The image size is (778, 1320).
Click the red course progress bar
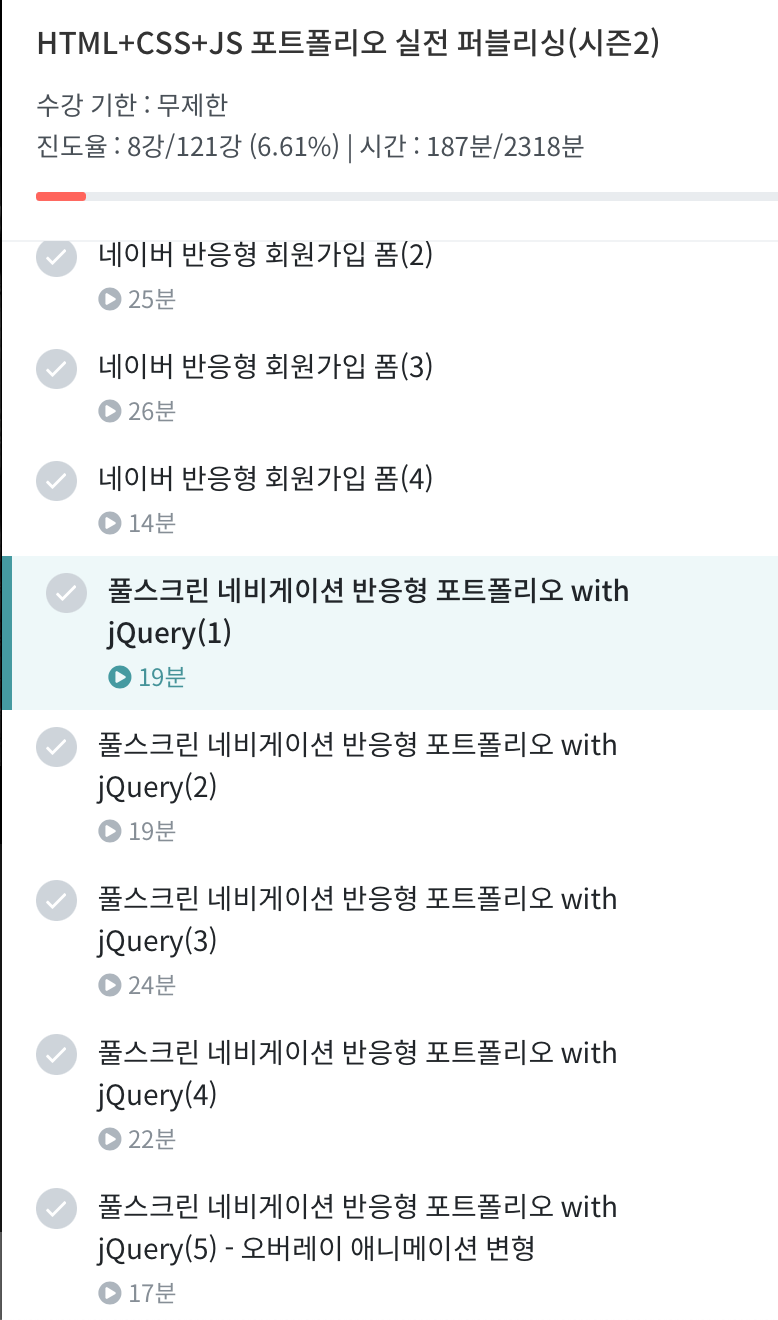tap(61, 196)
